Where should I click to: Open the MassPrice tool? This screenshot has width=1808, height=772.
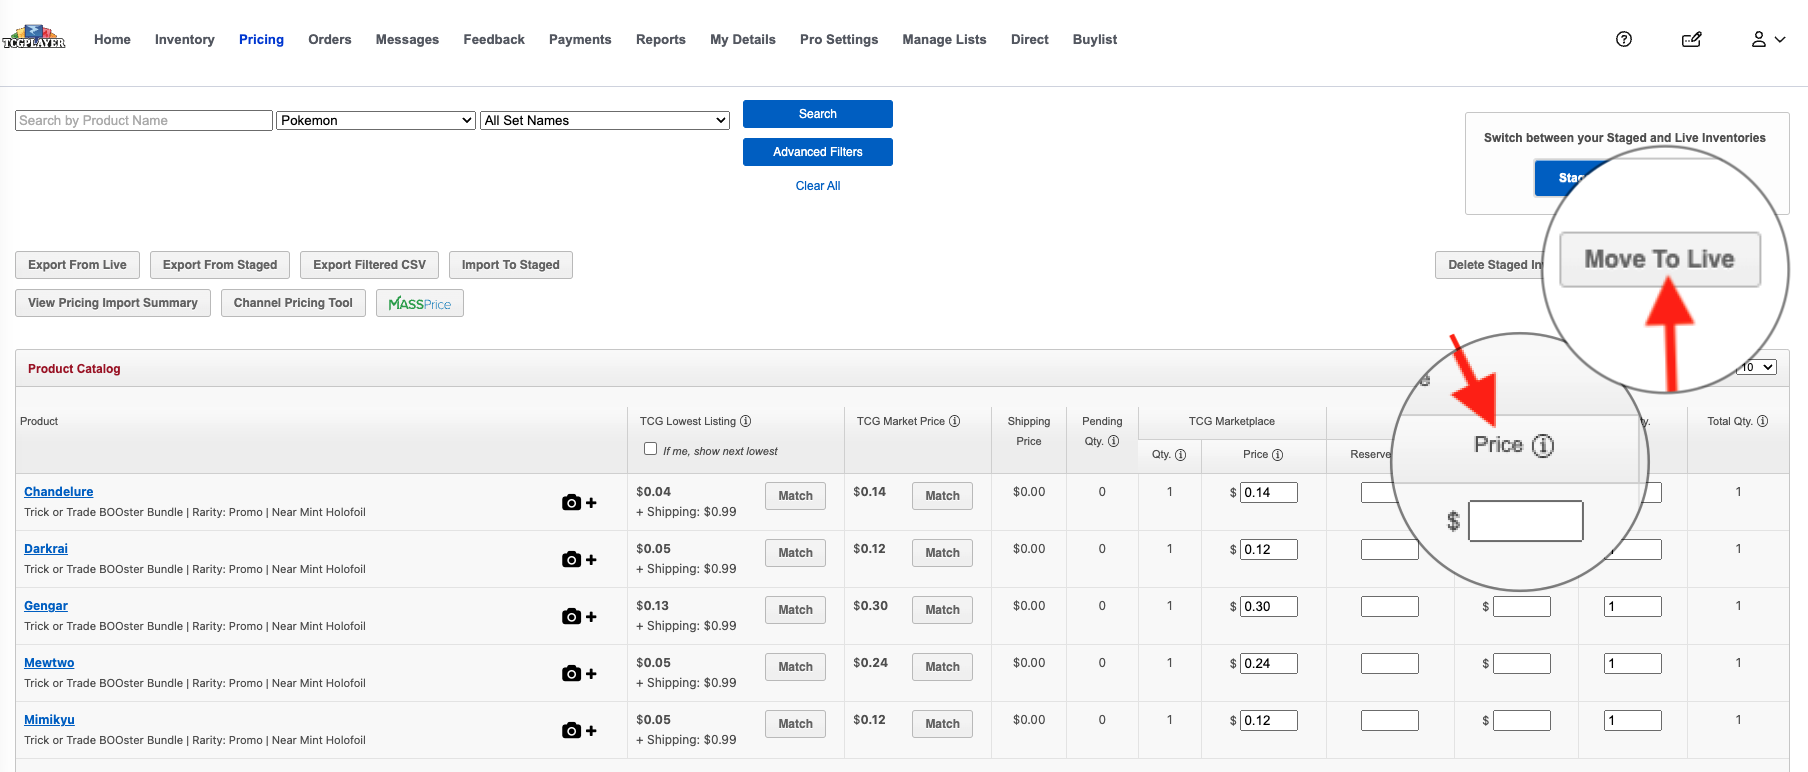point(420,303)
